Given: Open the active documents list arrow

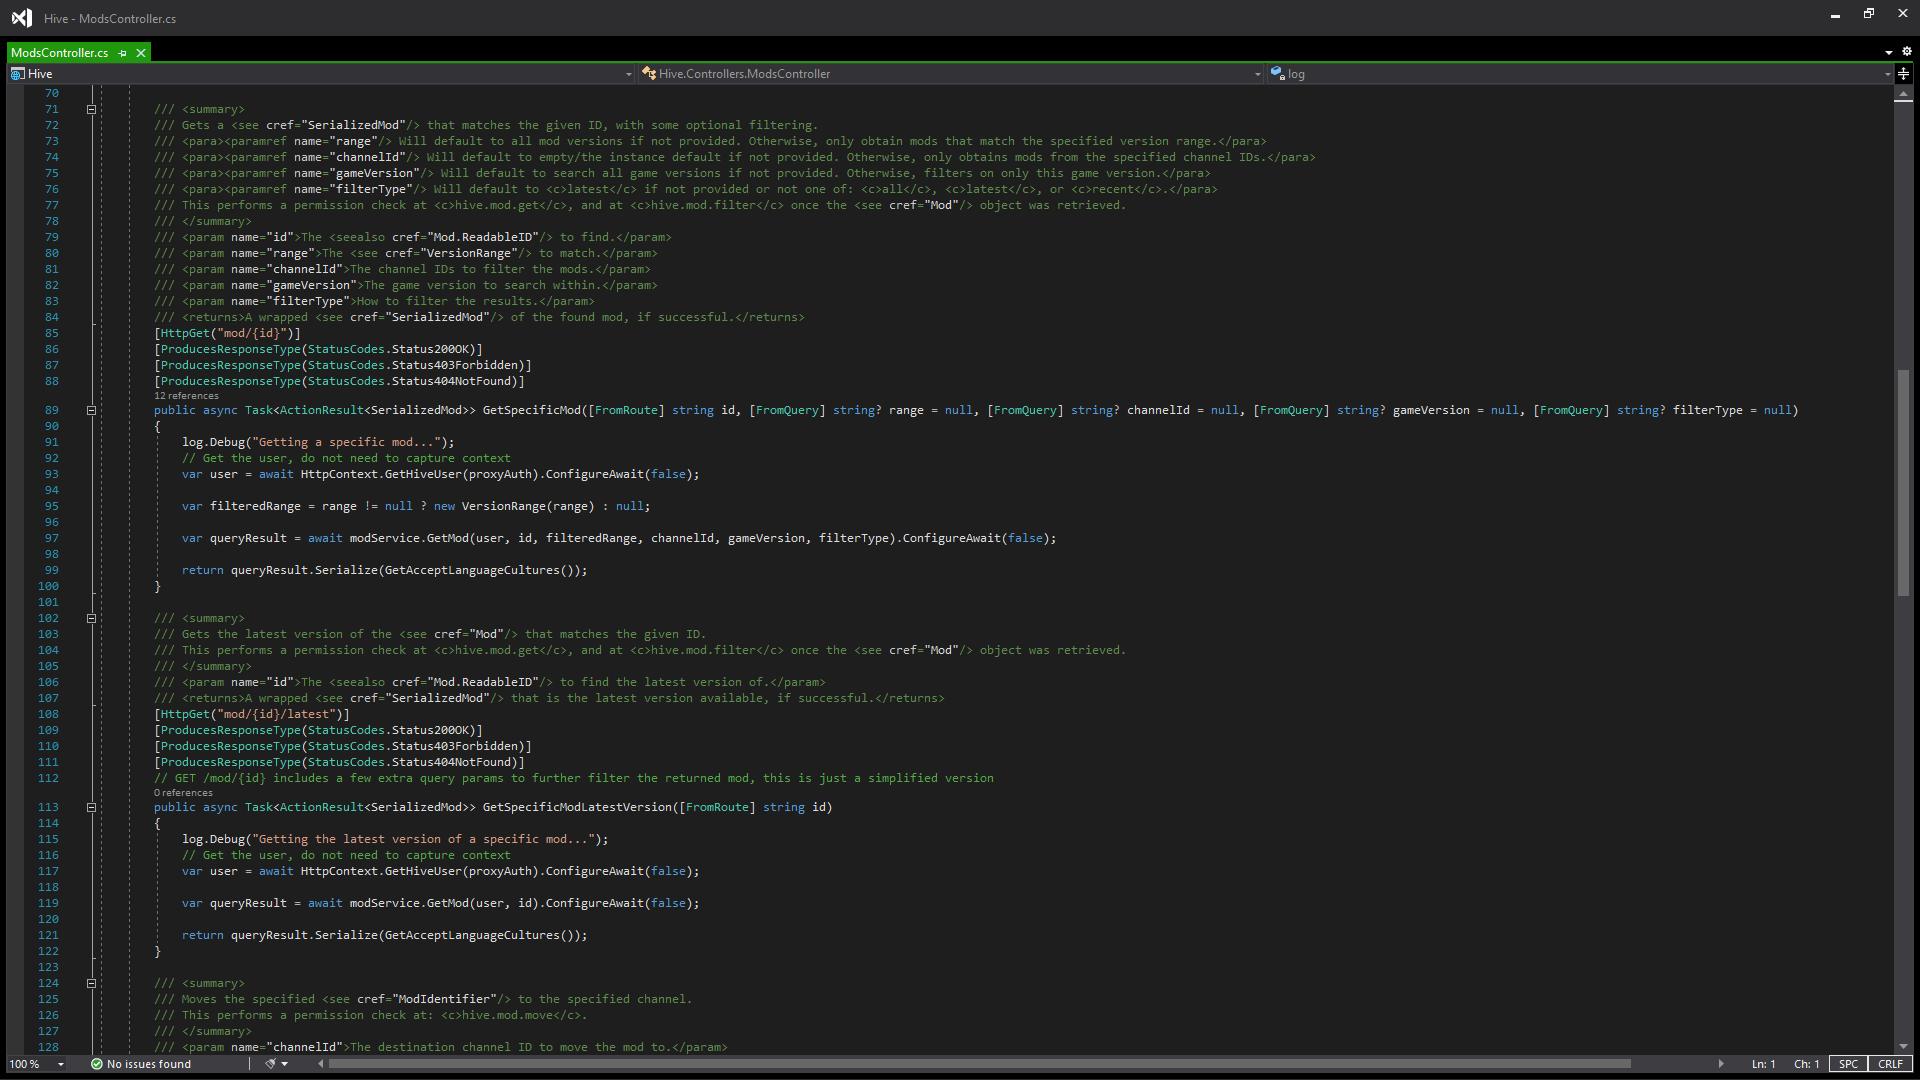Looking at the screenshot, I should tap(1889, 52).
